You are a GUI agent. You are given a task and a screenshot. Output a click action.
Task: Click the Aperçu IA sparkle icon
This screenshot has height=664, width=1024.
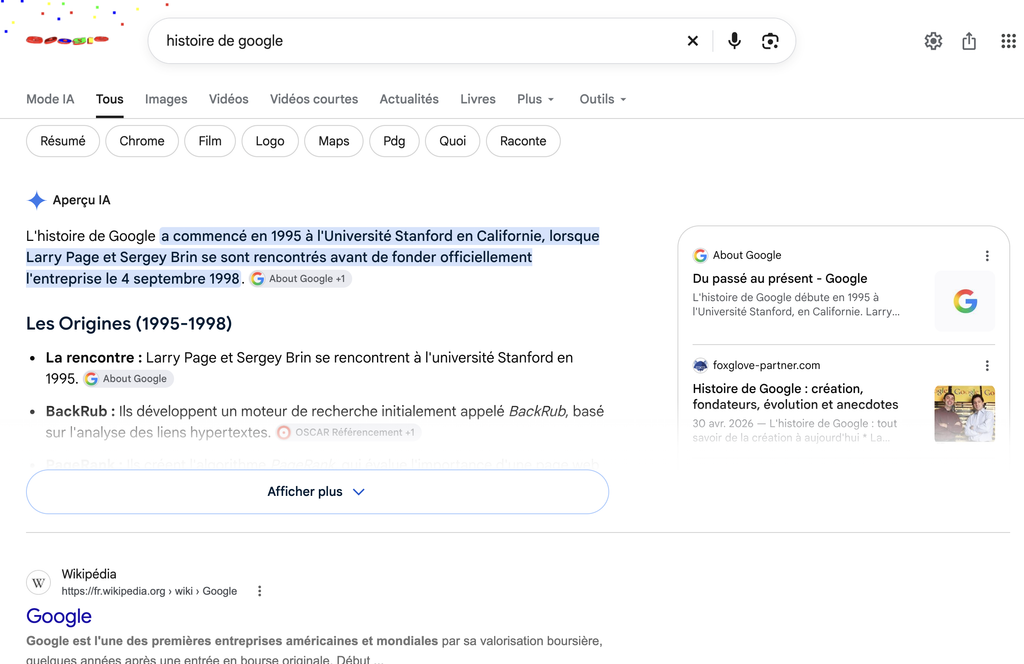(x=37, y=200)
